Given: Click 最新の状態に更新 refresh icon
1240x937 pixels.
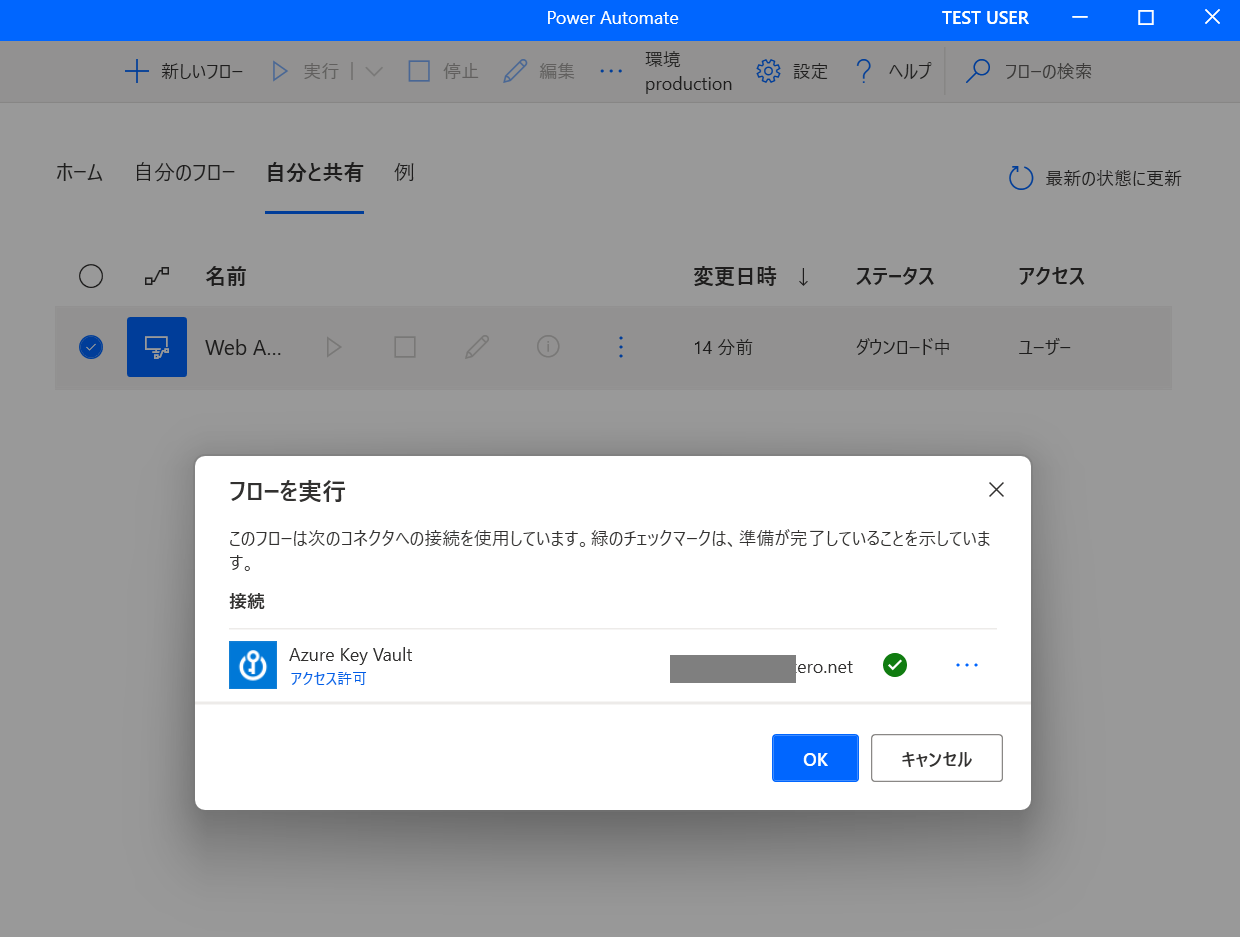Looking at the screenshot, I should pyautogui.click(x=1021, y=178).
